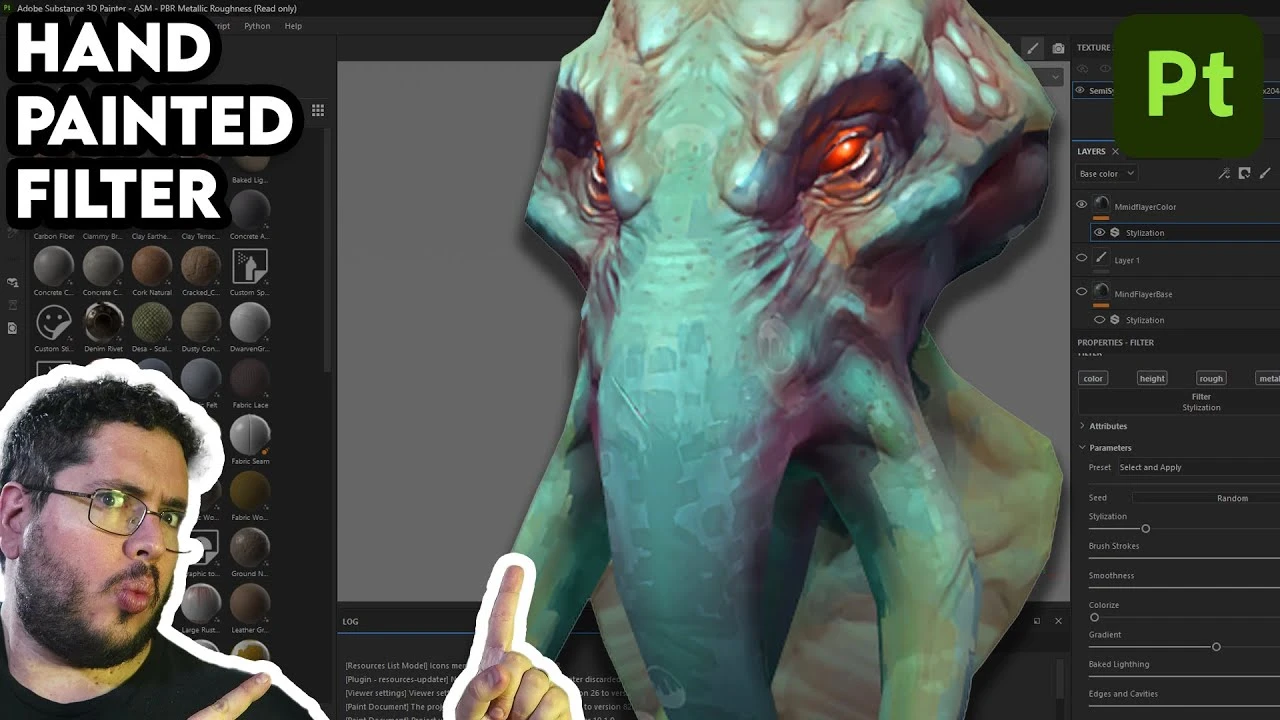Select the MindFlayerBase layer thumbnail
1280x720 pixels.
1101,292
